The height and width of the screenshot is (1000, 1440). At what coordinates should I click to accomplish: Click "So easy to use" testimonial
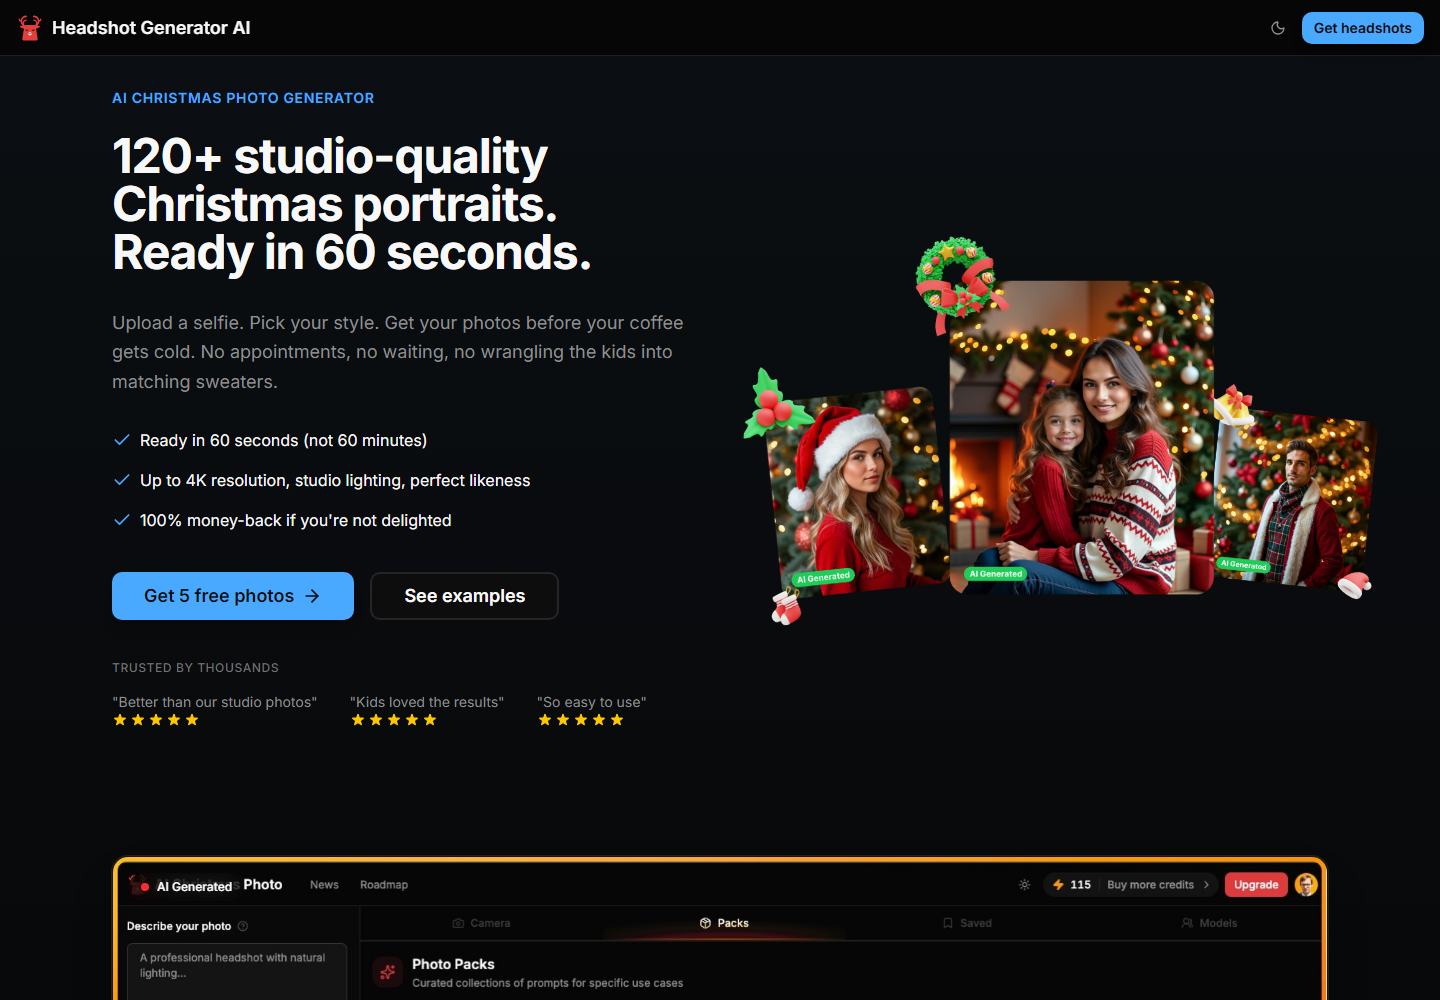pyautogui.click(x=592, y=702)
